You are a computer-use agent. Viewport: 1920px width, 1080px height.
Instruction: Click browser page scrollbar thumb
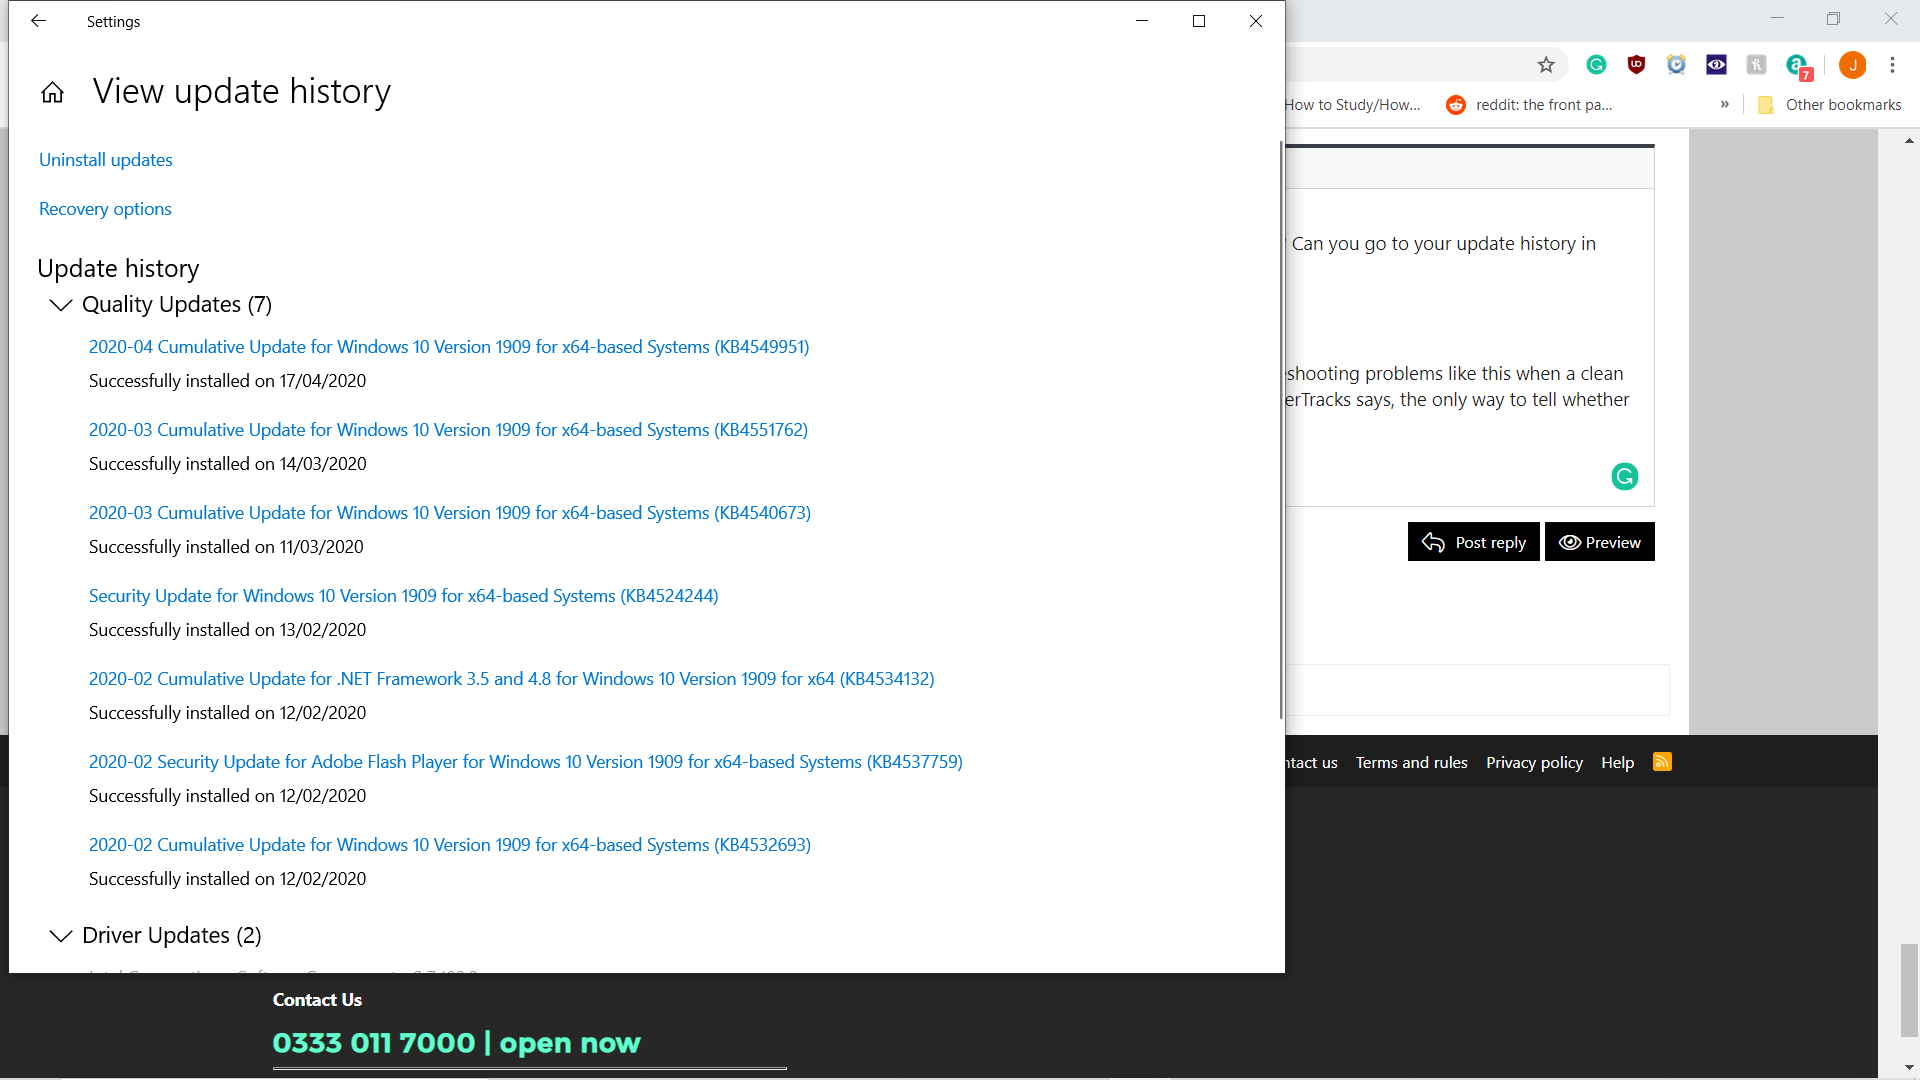[x=1909, y=990]
